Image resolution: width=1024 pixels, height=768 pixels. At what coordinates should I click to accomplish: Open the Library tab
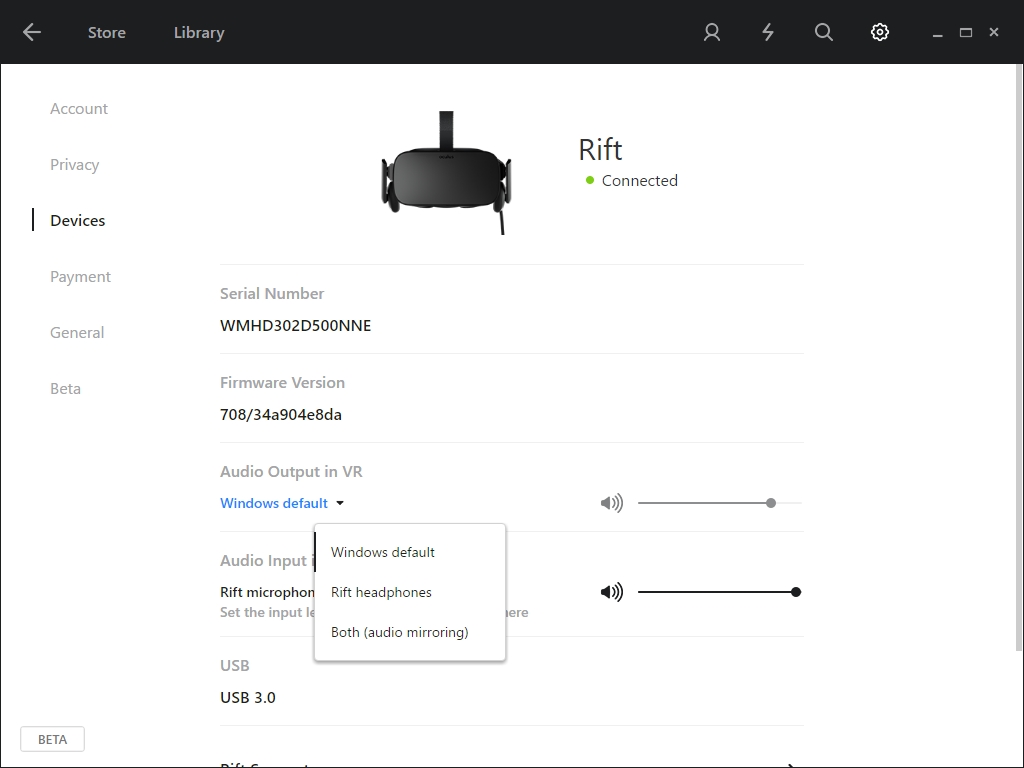(199, 33)
